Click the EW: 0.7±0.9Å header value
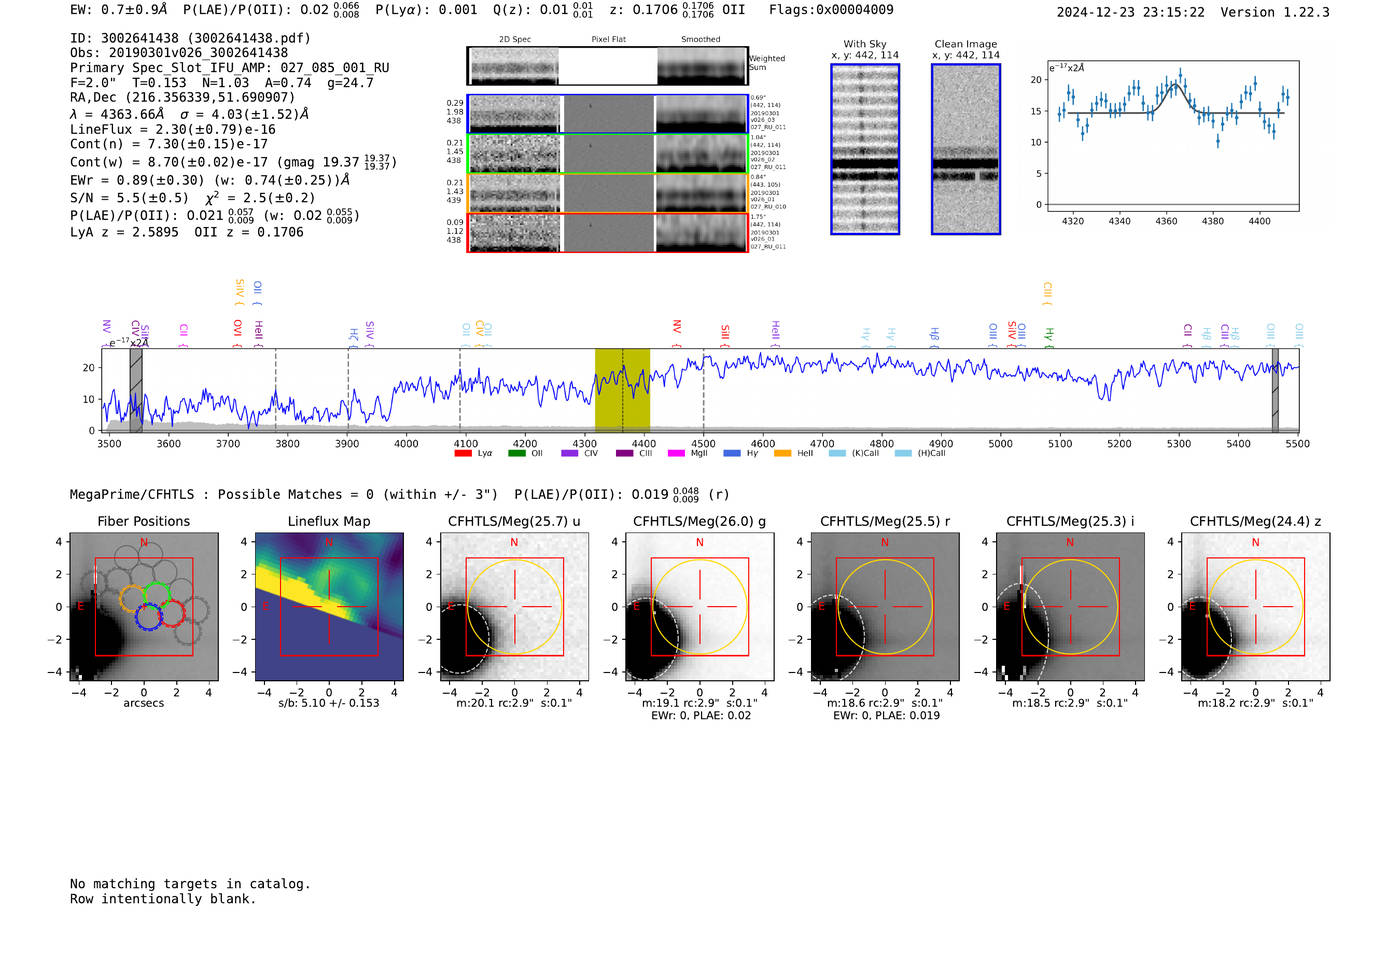The height and width of the screenshot is (953, 1400). [x=119, y=10]
